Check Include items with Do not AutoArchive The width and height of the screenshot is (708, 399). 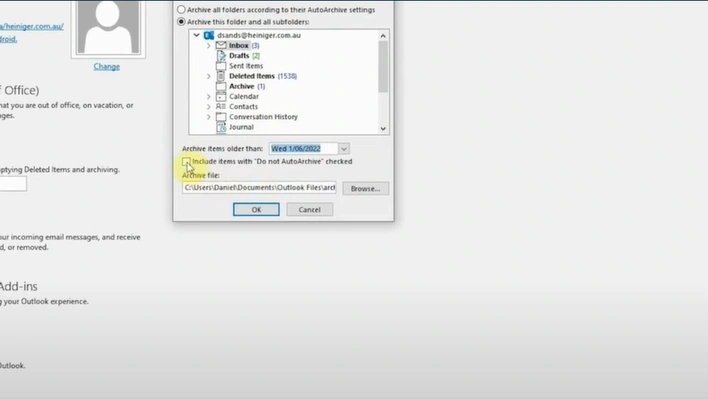[186, 162]
